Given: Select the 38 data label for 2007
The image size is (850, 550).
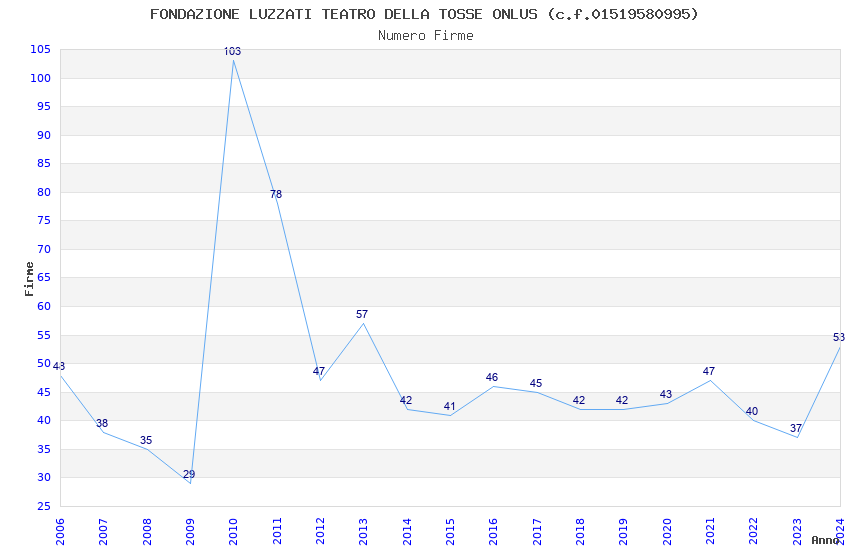Looking at the screenshot, I should (x=102, y=423).
